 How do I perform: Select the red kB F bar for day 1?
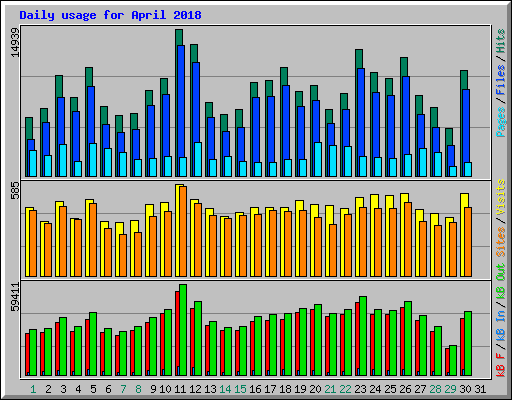[27, 354]
